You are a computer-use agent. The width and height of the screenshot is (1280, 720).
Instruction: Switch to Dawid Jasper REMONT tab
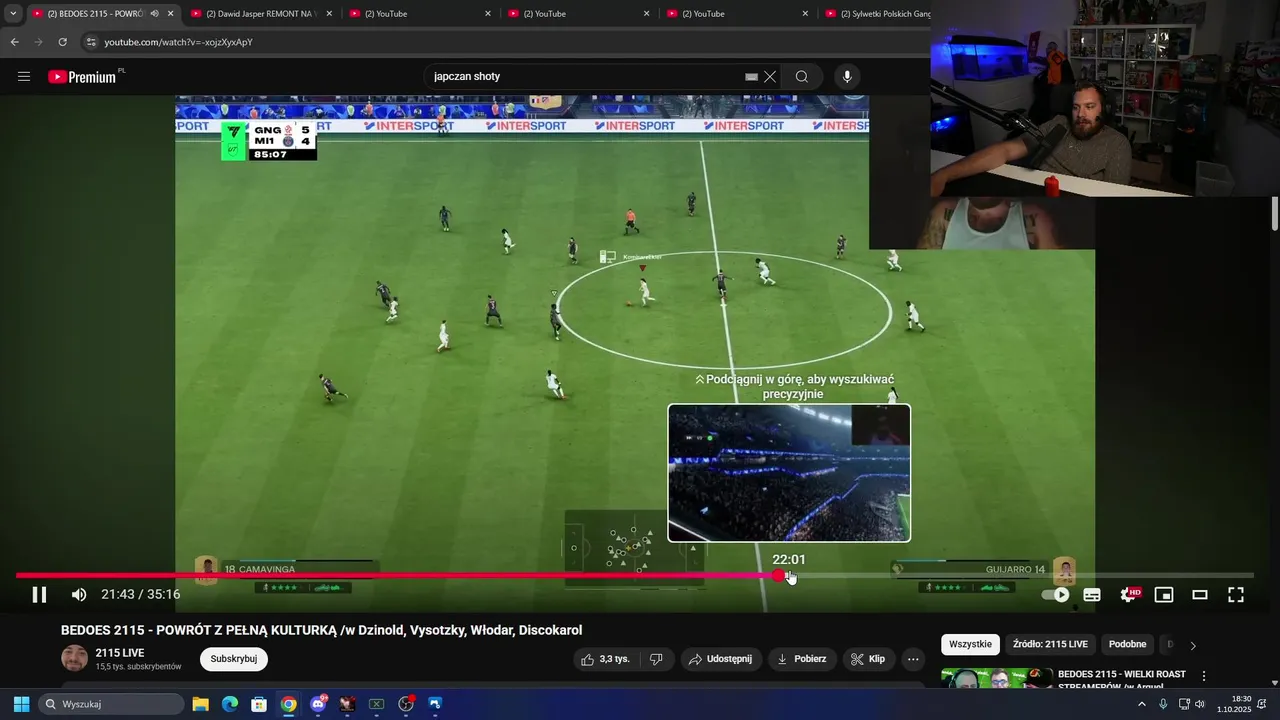[260, 14]
